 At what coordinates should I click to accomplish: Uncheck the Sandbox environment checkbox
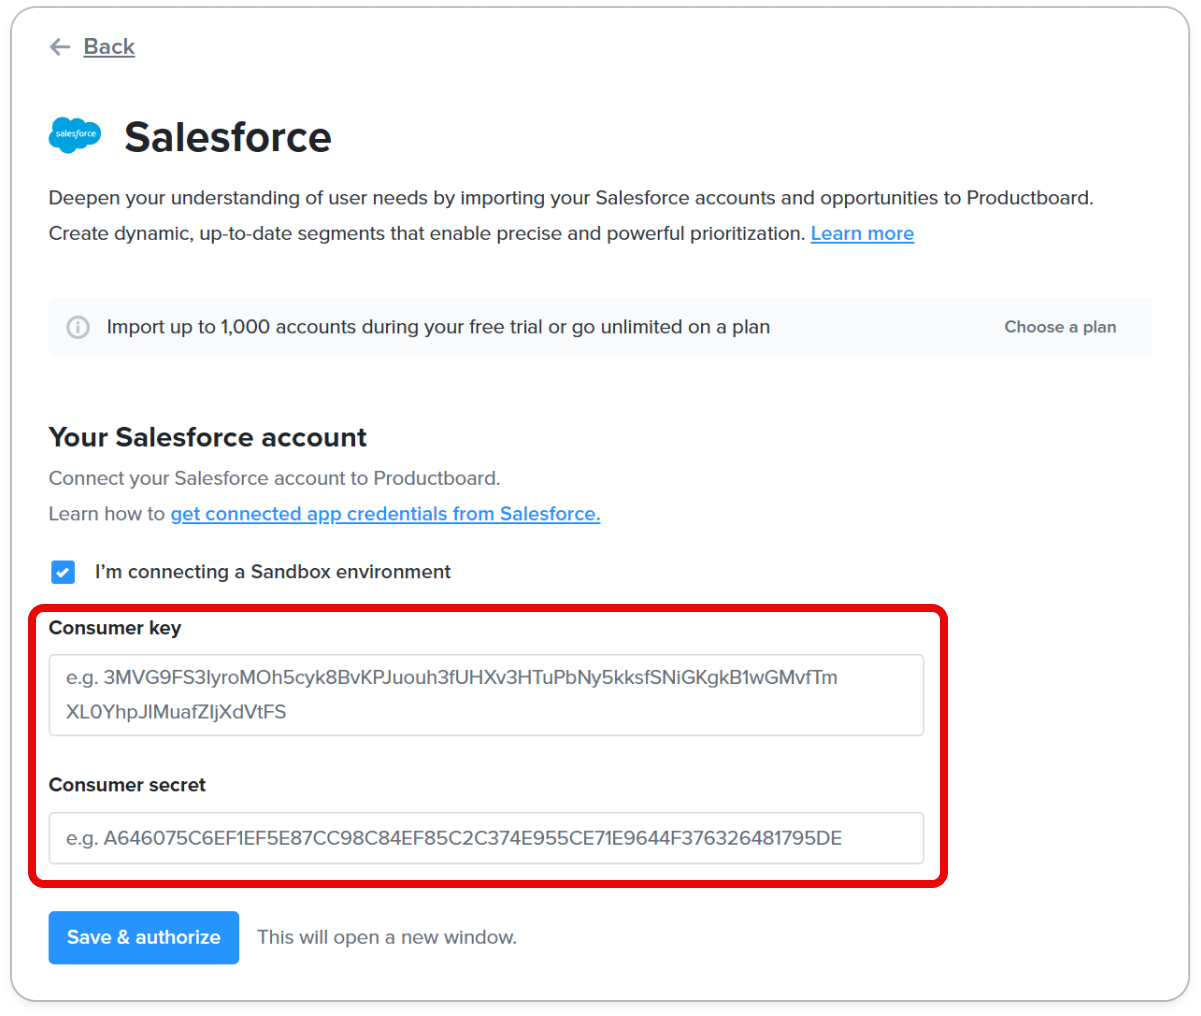click(63, 572)
